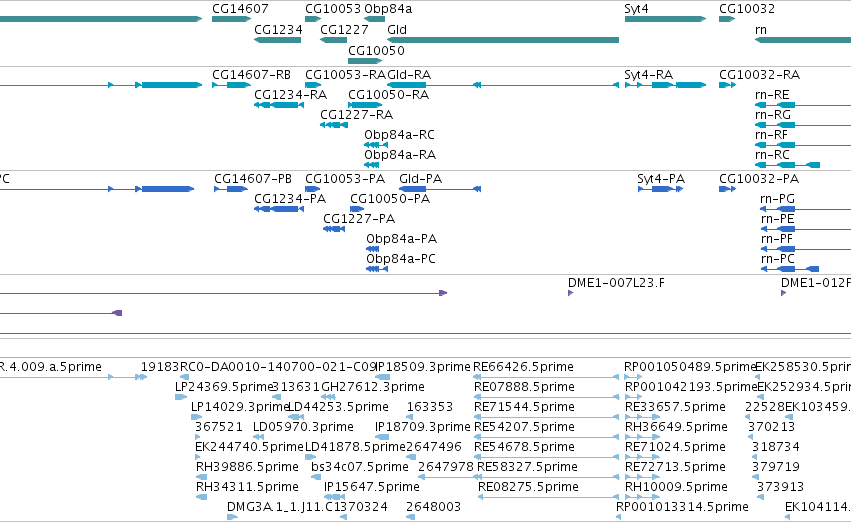Click transcript CG1234-RA
851x522 pixels.
290,95
